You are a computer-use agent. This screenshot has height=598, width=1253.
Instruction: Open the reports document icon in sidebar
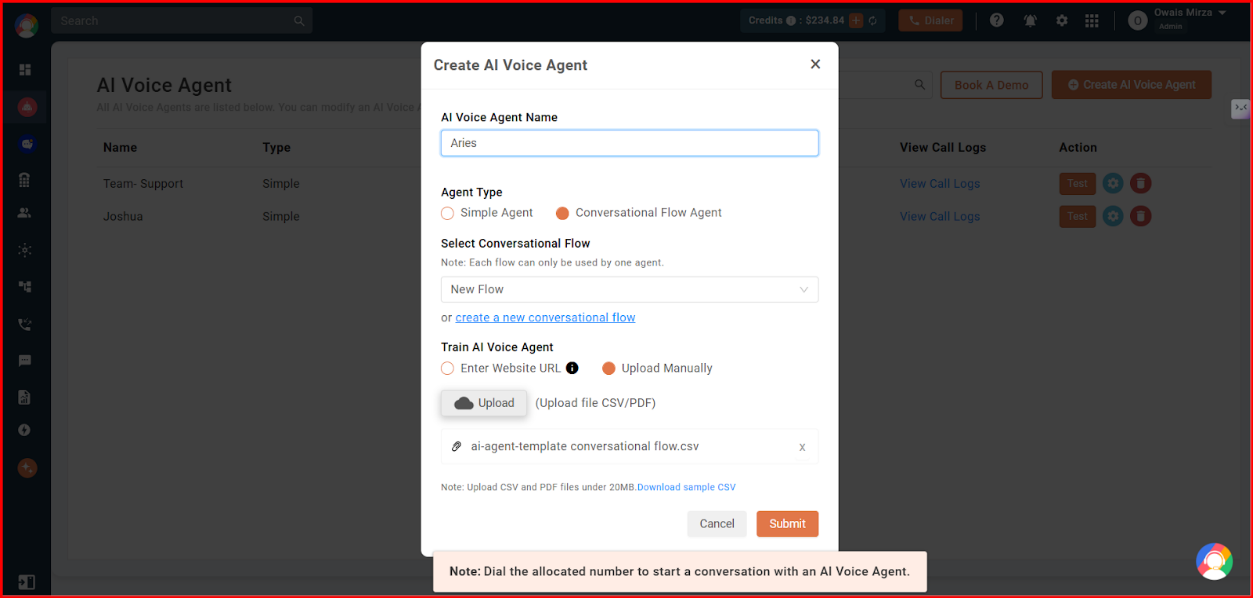(x=25, y=397)
